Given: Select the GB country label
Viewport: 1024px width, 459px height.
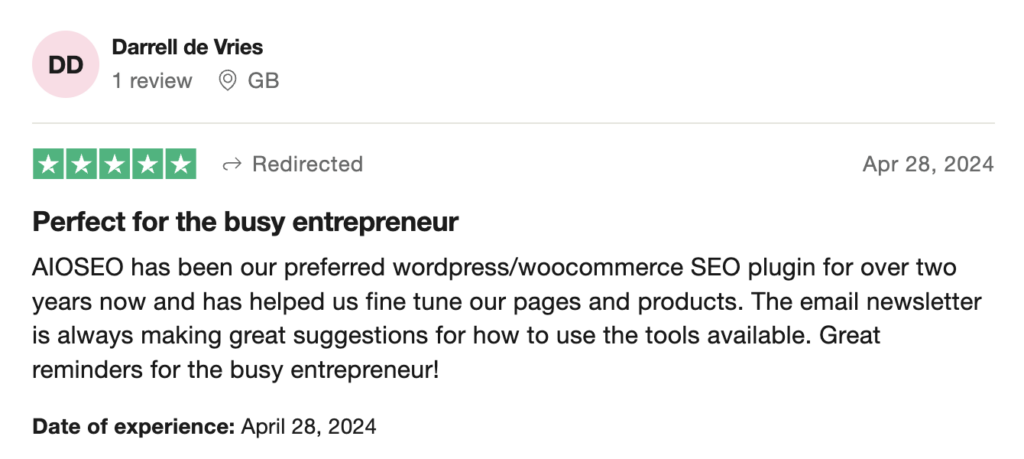Looking at the screenshot, I should (x=263, y=81).
